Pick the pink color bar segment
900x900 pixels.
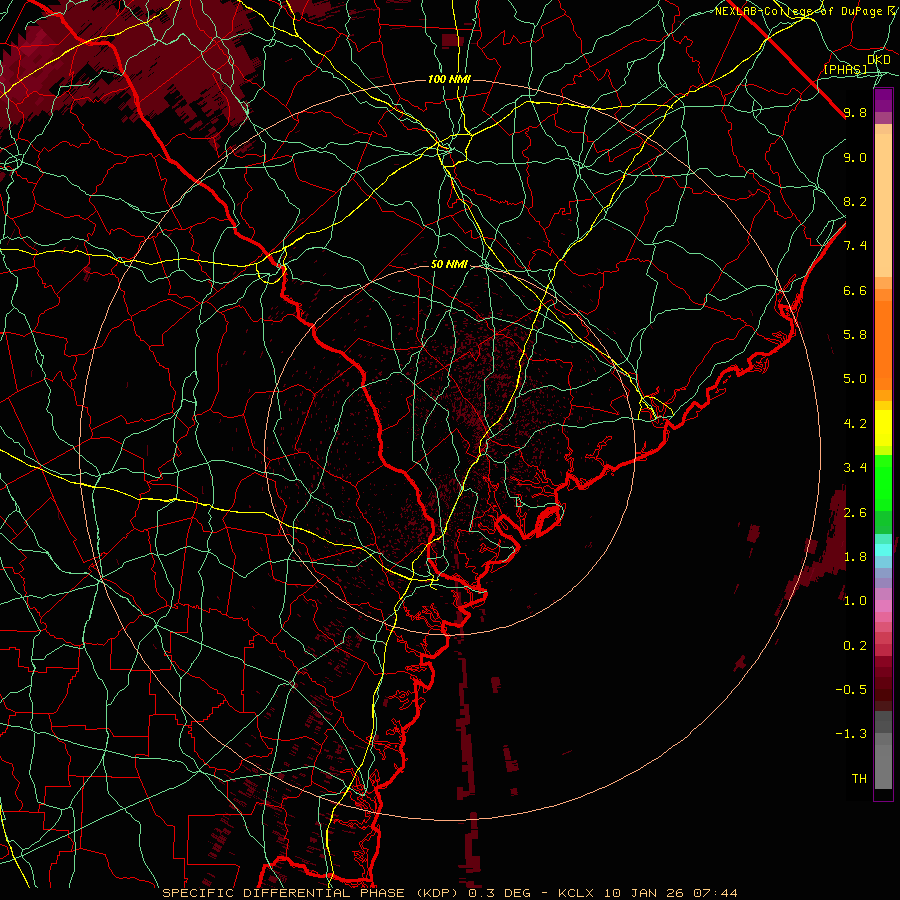pos(883,606)
